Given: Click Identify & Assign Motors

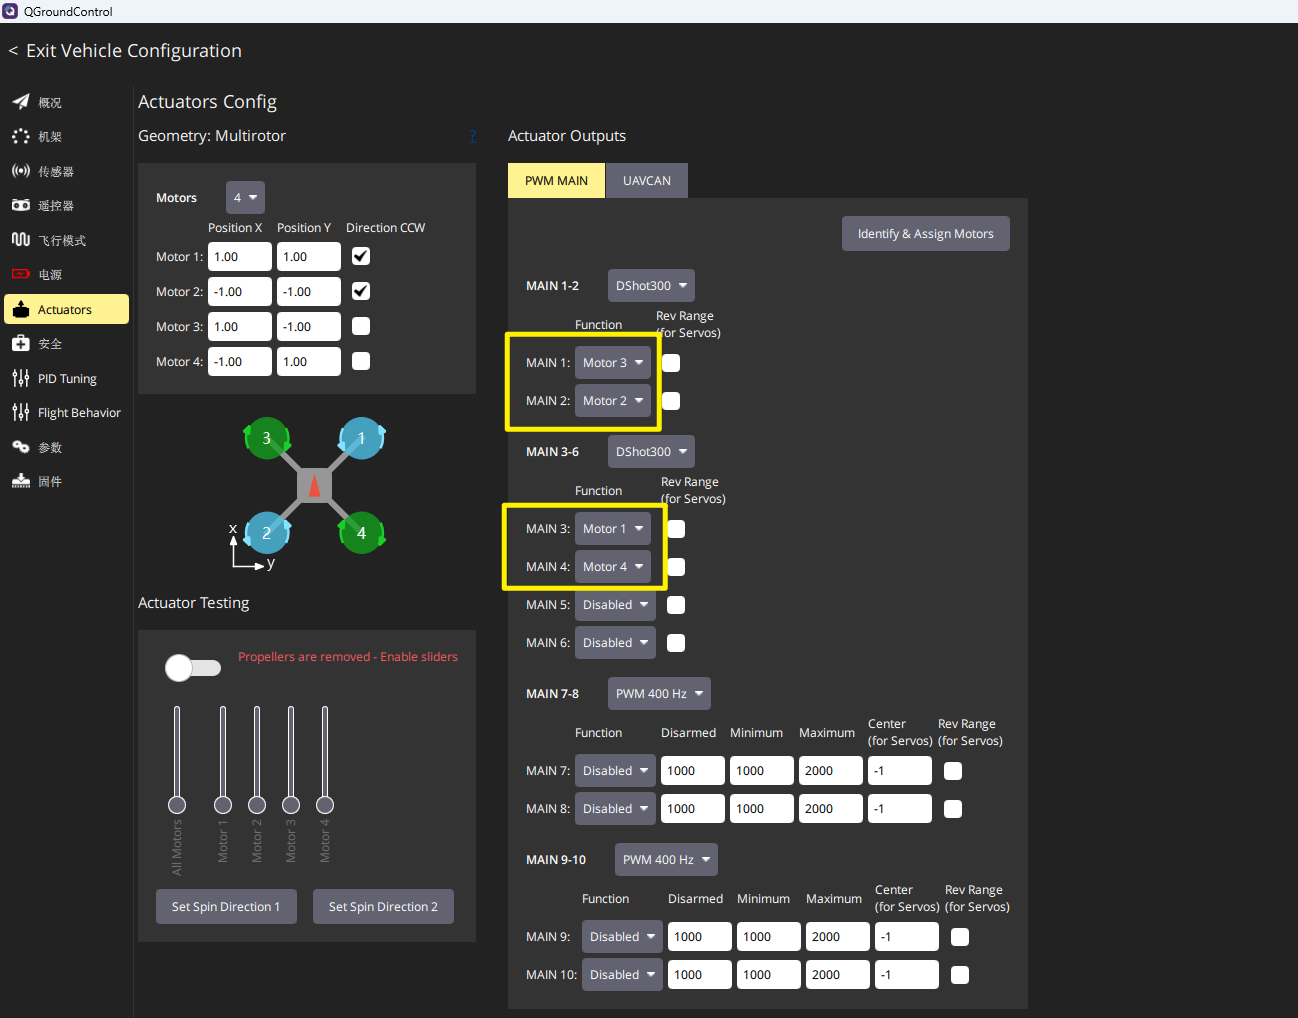Looking at the screenshot, I should tap(926, 234).
